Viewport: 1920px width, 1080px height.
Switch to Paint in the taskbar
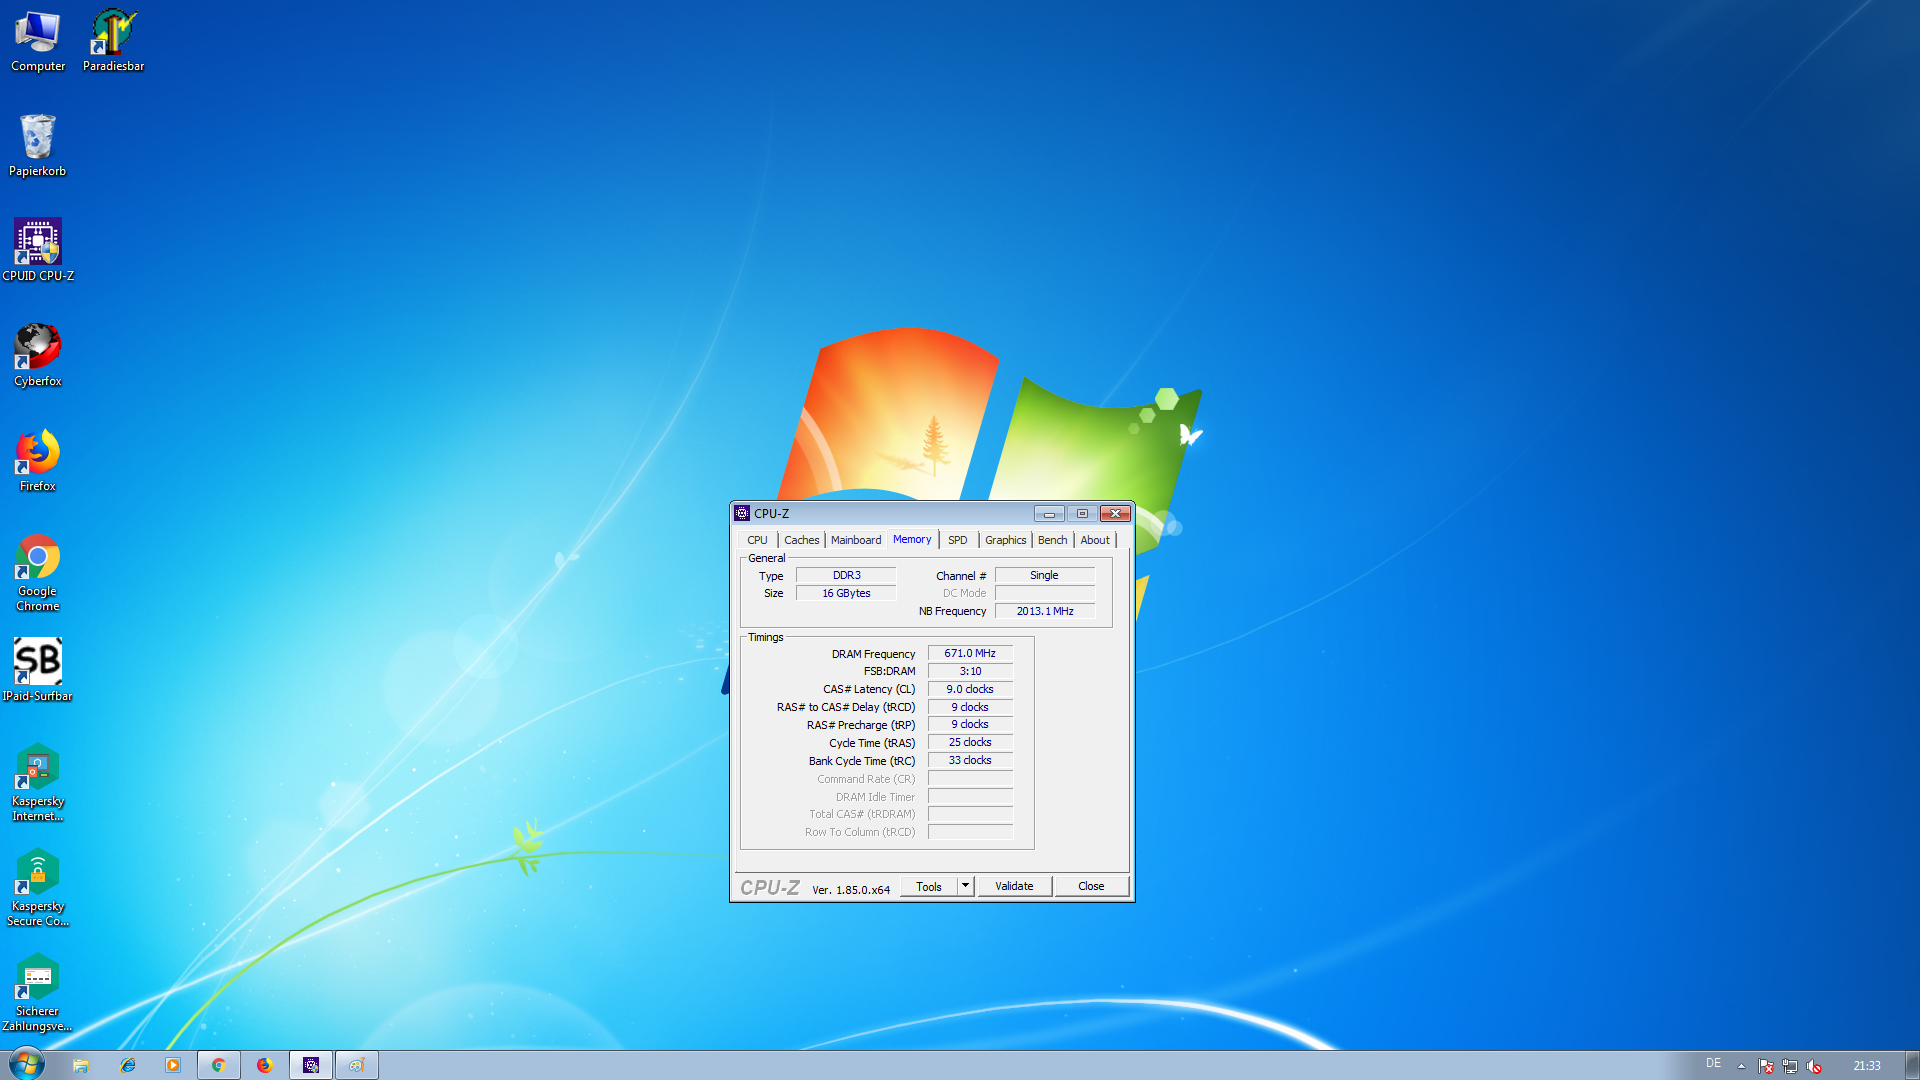[357, 1065]
